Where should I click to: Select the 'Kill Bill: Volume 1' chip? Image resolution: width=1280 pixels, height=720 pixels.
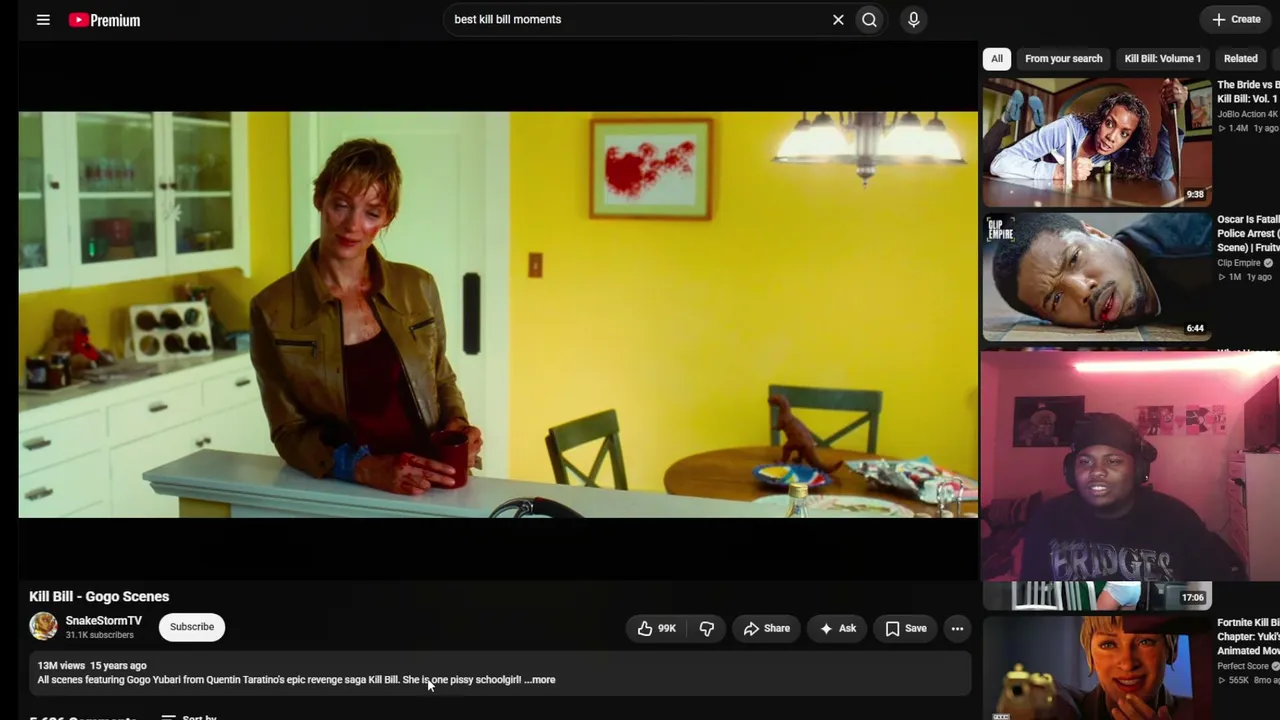click(1162, 59)
